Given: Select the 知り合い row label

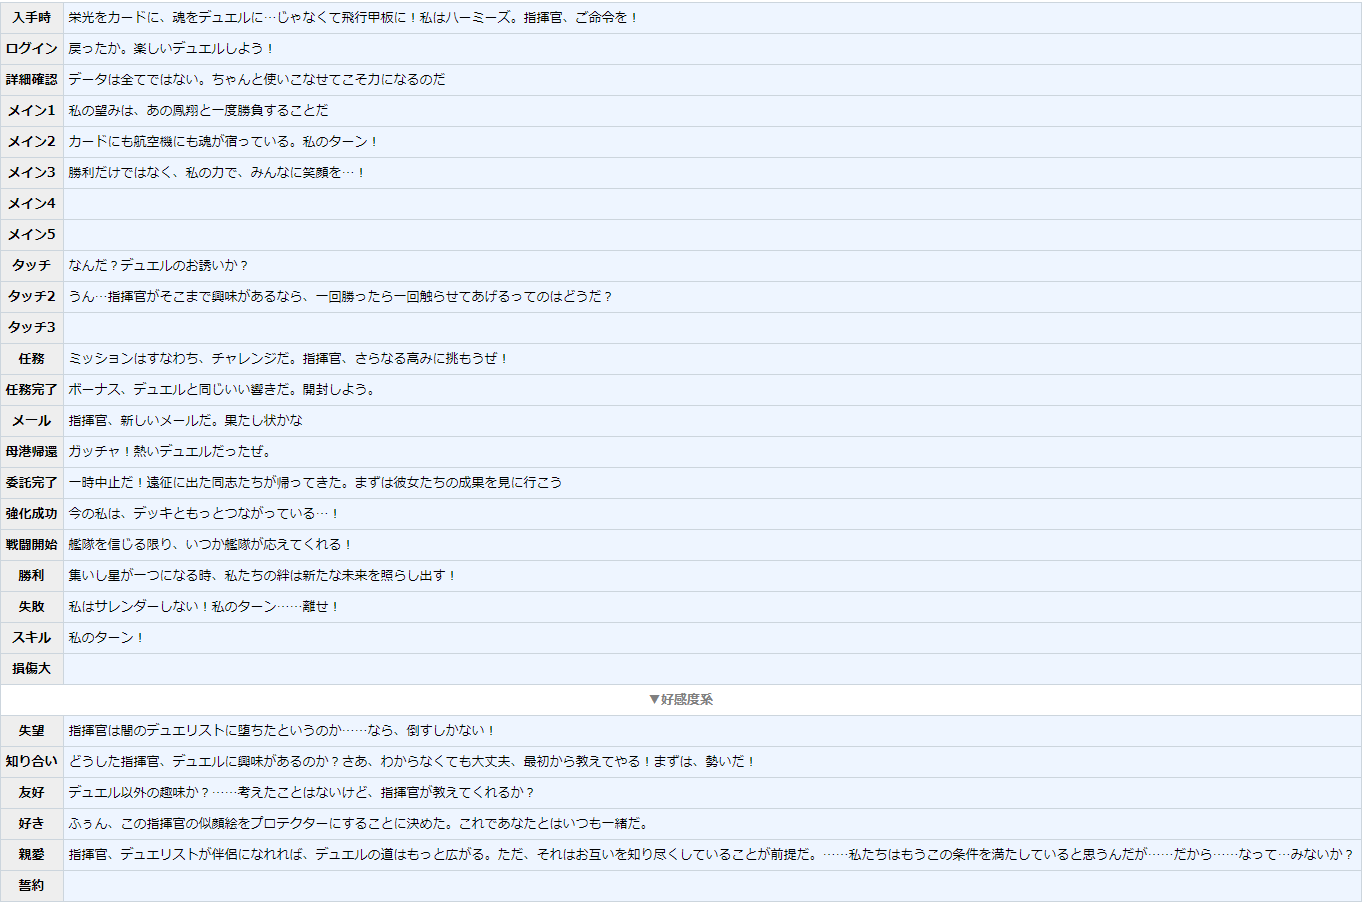Looking at the screenshot, I should [x=32, y=762].
